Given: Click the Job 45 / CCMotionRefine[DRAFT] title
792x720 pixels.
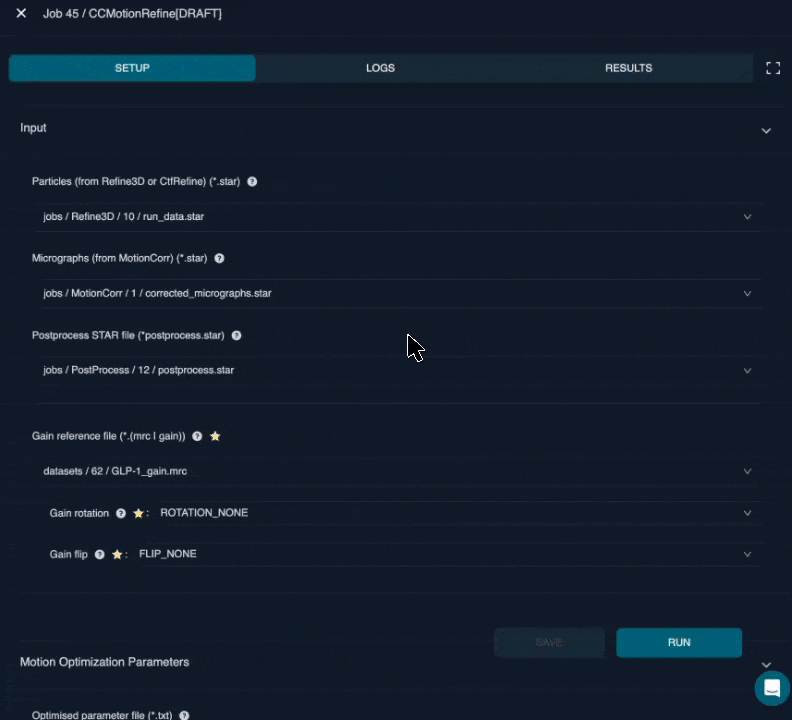Looking at the screenshot, I should [x=132, y=14].
